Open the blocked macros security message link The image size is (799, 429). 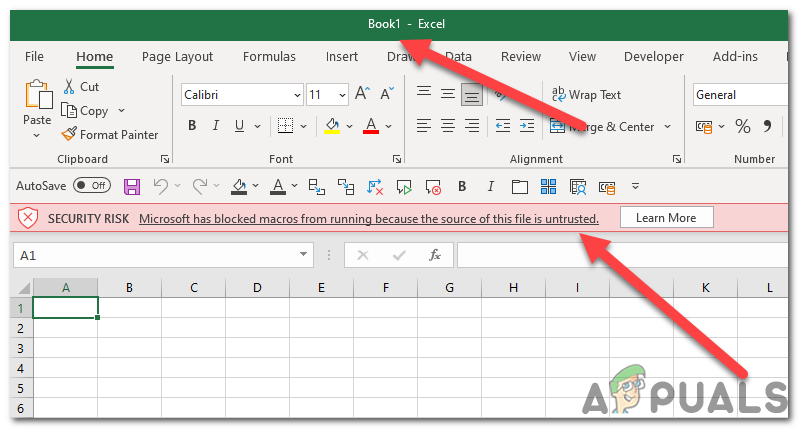[369, 219]
